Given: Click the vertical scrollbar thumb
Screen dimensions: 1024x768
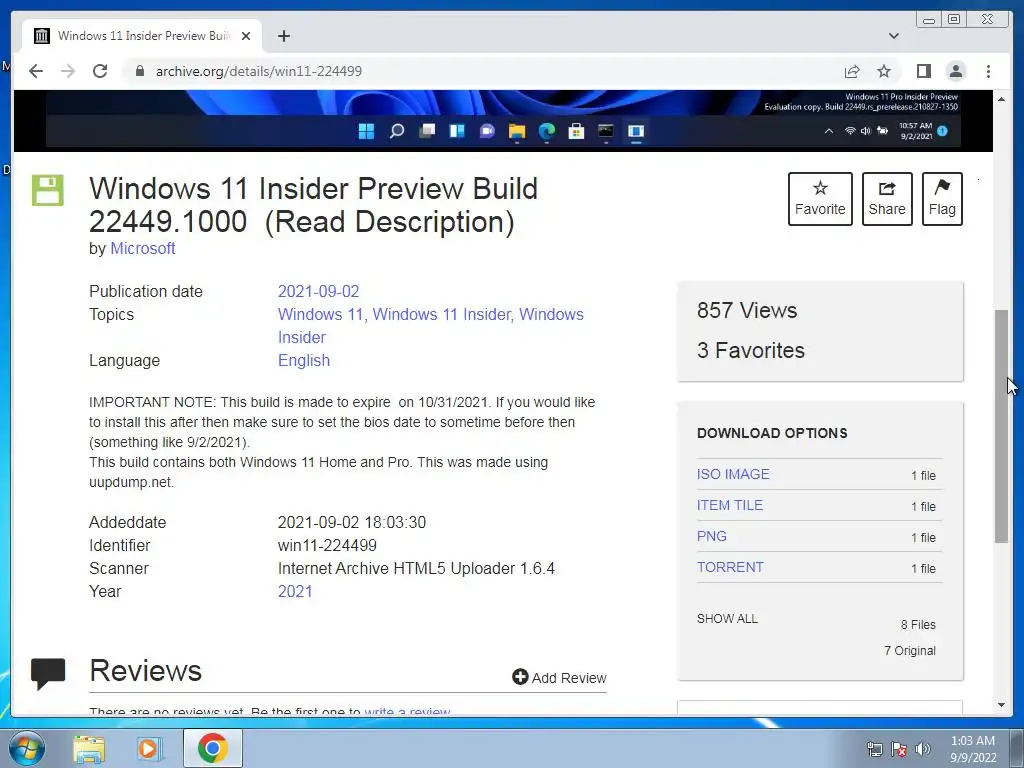Looking at the screenshot, I should [1001, 426].
